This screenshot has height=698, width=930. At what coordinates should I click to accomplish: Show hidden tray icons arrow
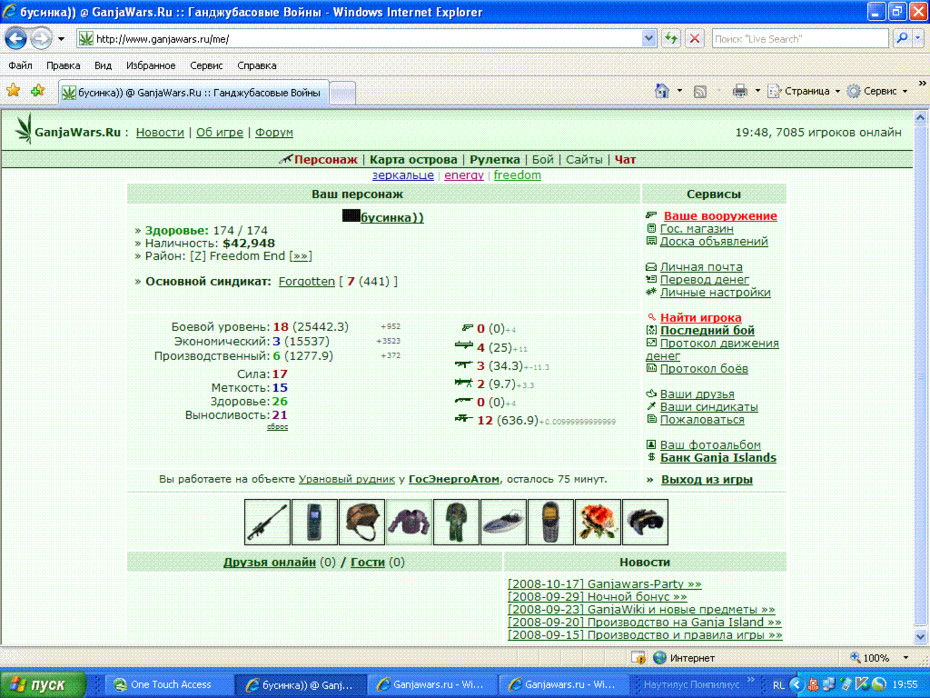click(x=797, y=685)
